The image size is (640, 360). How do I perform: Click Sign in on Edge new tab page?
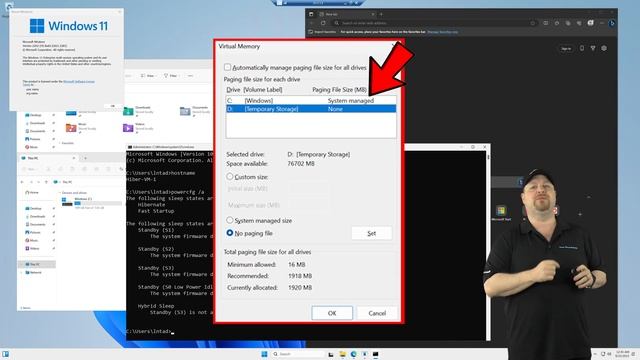(566, 49)
